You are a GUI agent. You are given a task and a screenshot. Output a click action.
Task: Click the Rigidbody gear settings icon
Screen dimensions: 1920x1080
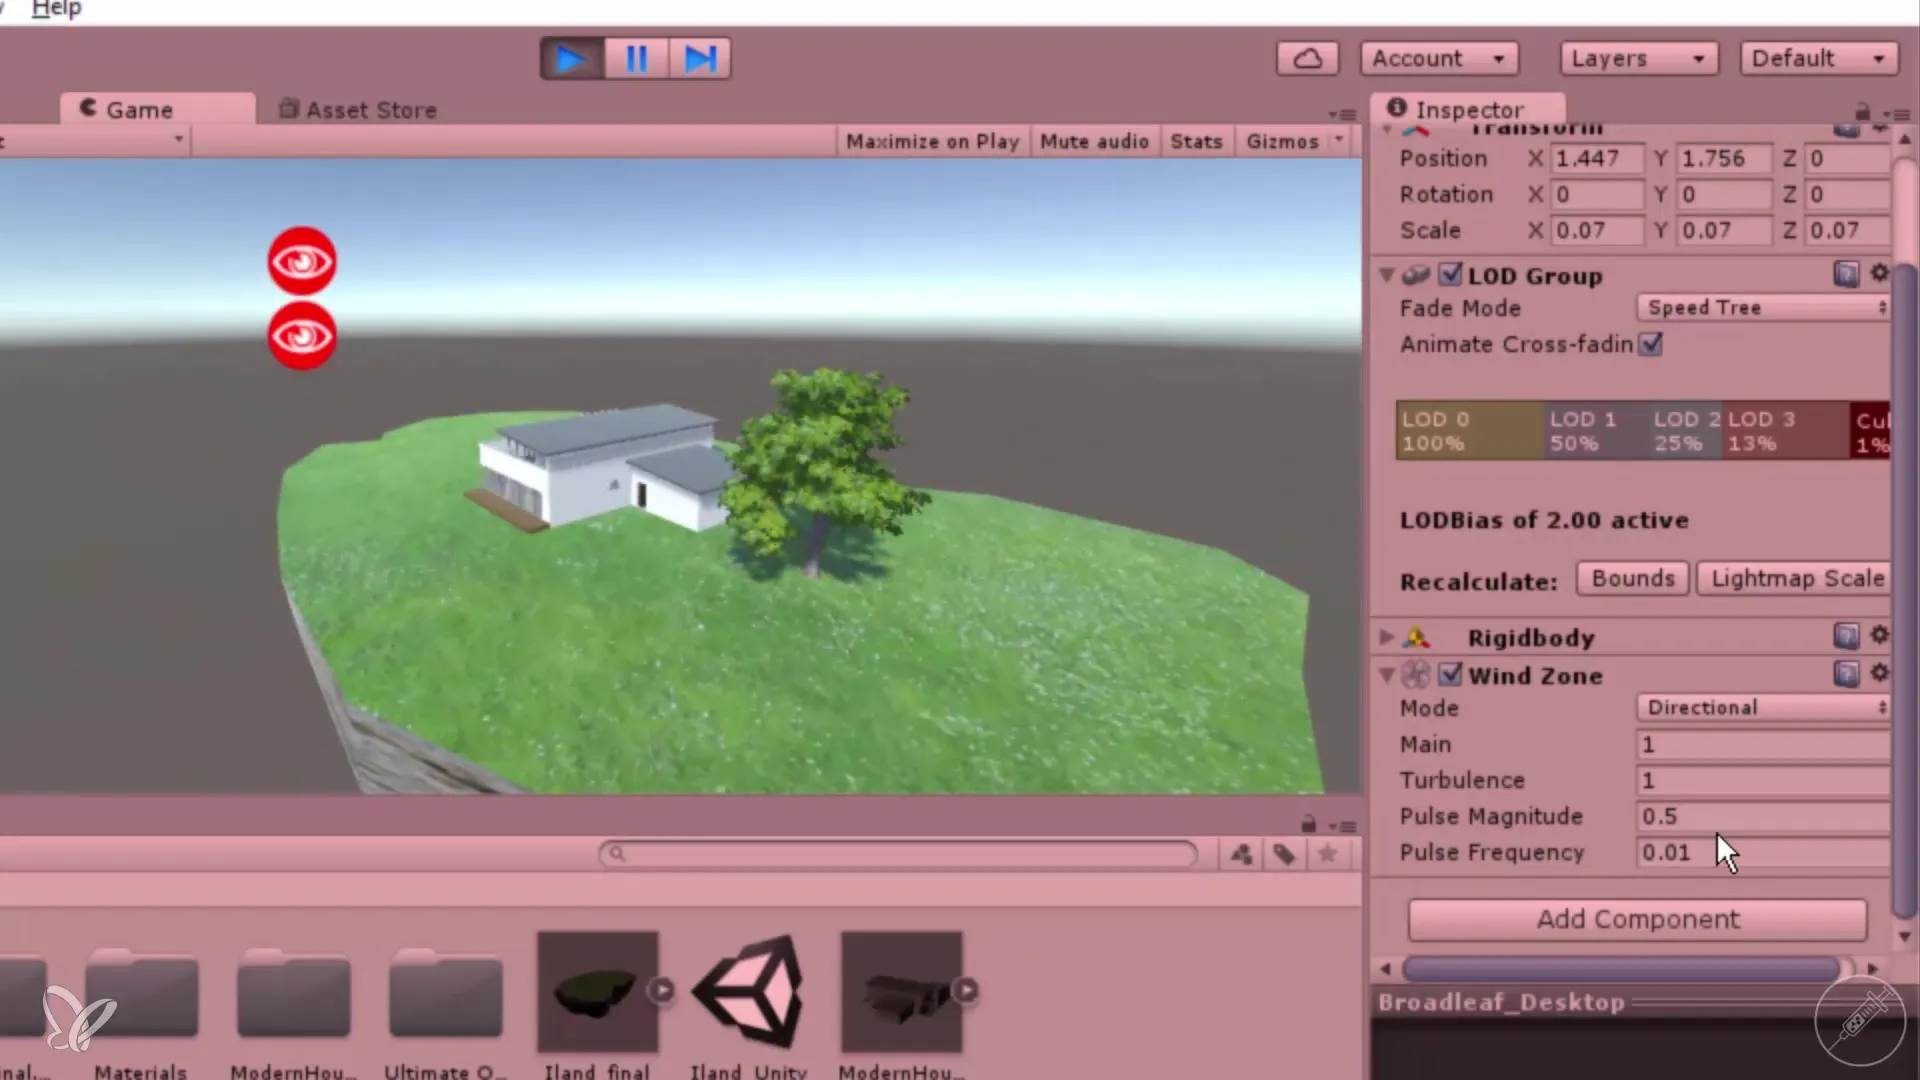point(1879,635)
